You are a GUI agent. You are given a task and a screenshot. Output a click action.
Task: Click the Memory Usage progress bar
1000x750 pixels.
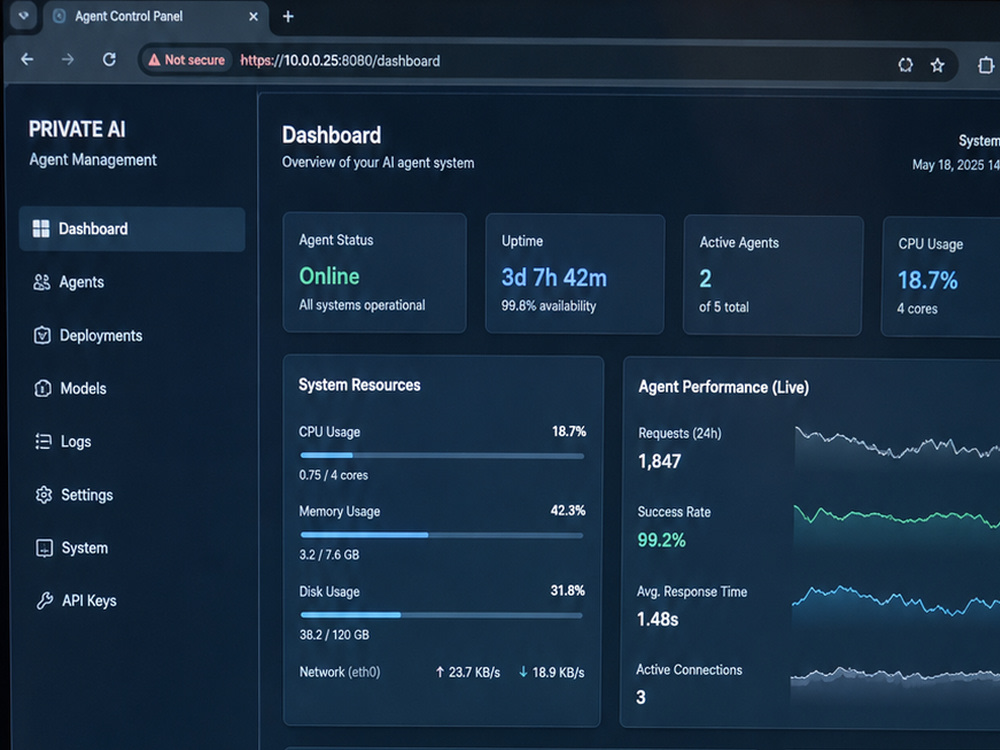(x=442, y=535)
